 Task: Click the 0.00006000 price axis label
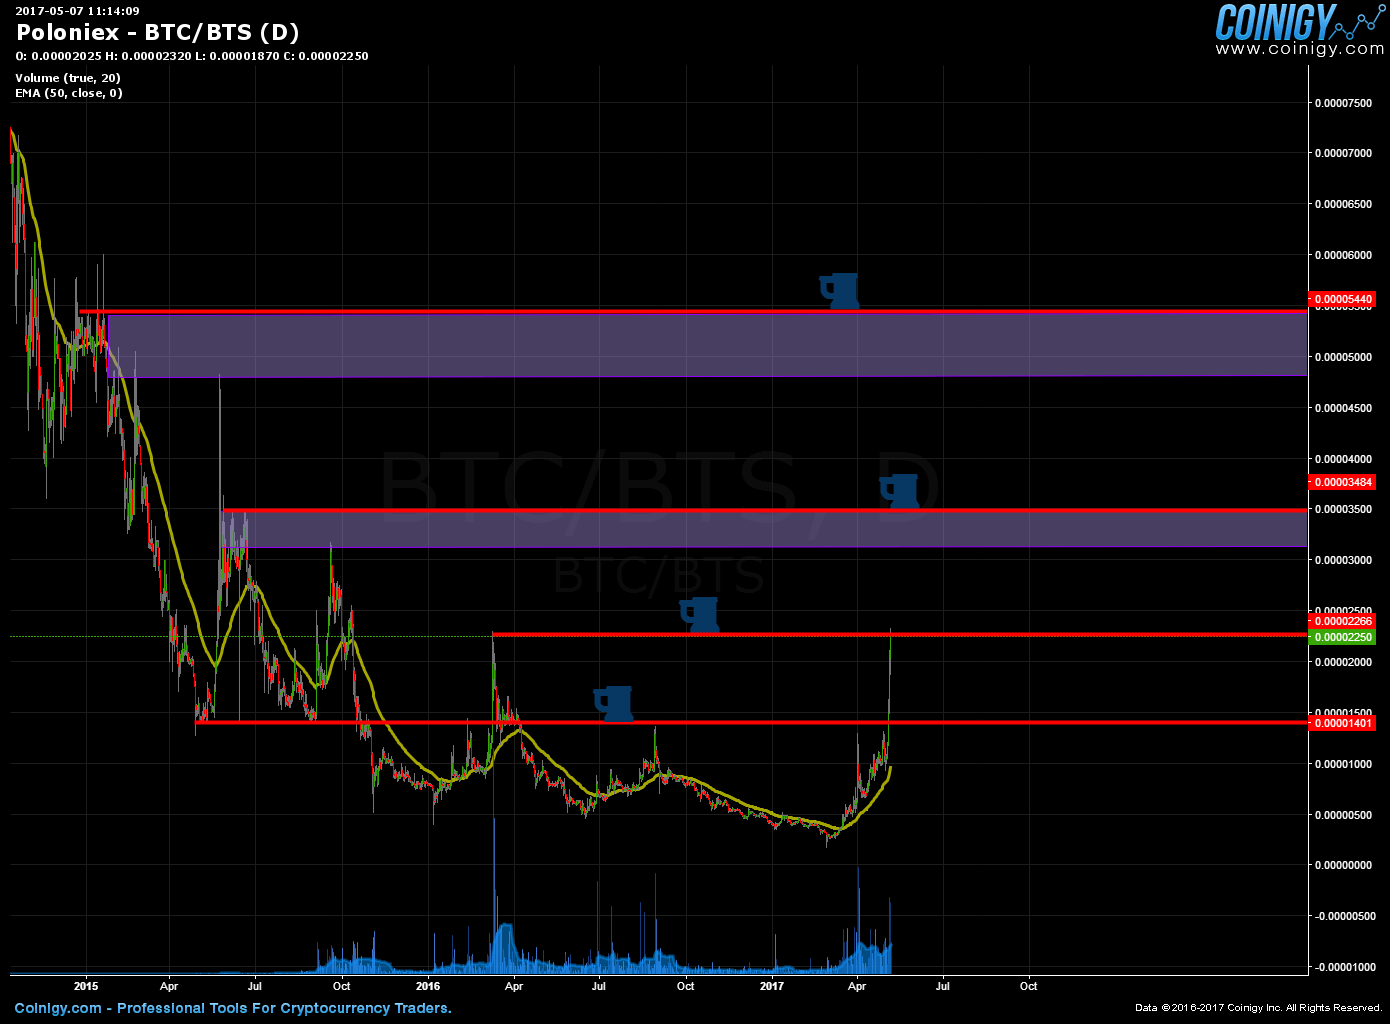click(x=1342, y=255)
